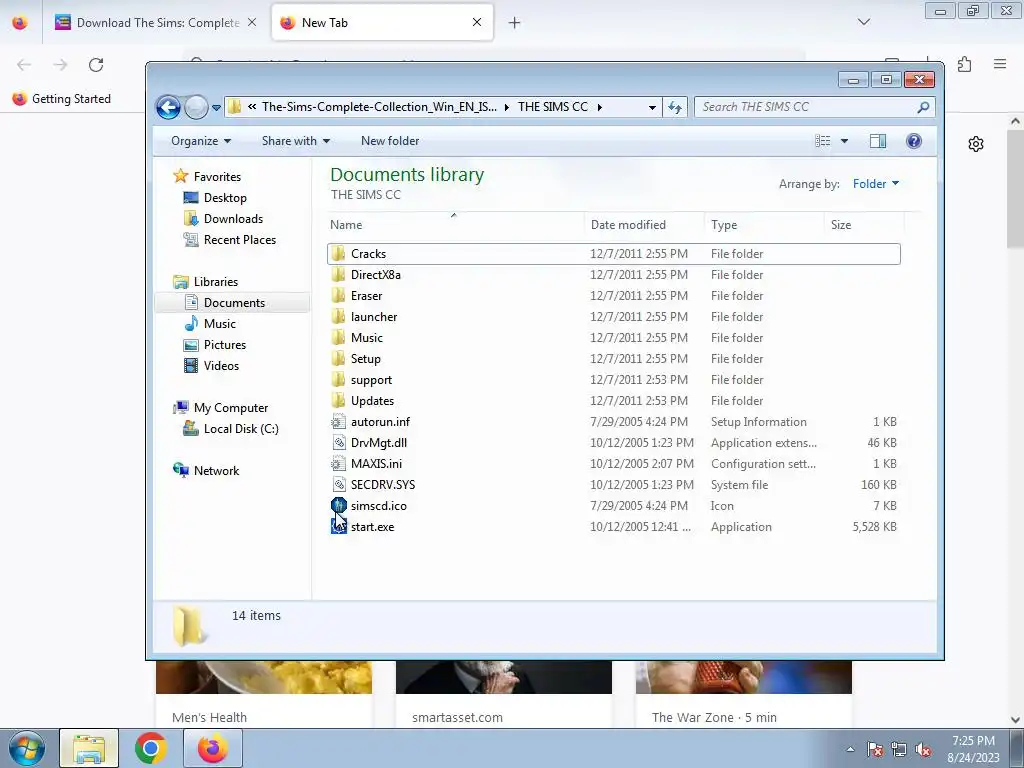The height and width of the screenshot is (768, 1024).
Task: Select the MAXIS.ini file icon
Action: [x=338, y=464]
